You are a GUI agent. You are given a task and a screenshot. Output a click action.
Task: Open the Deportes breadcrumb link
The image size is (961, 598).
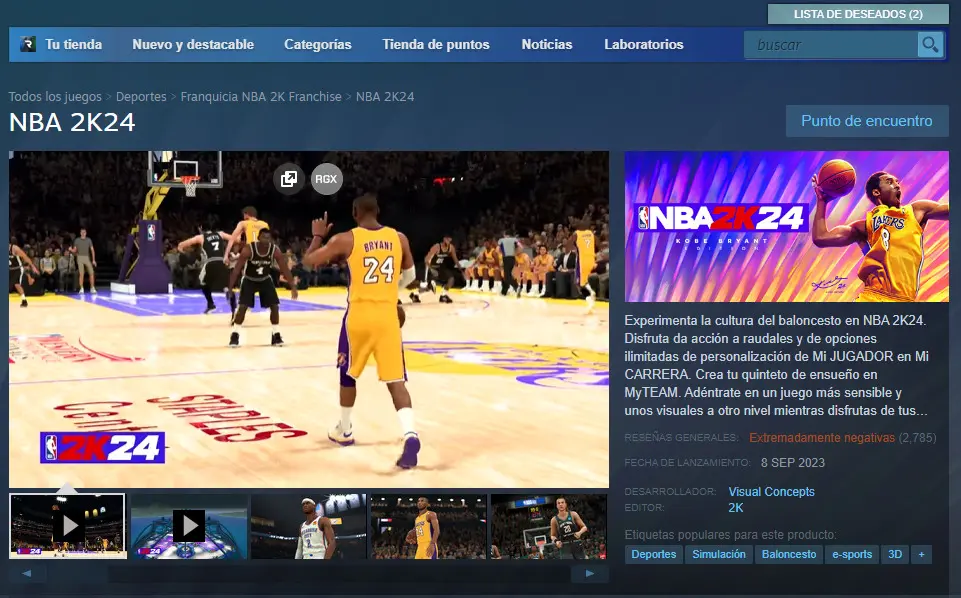coord(141,97)
